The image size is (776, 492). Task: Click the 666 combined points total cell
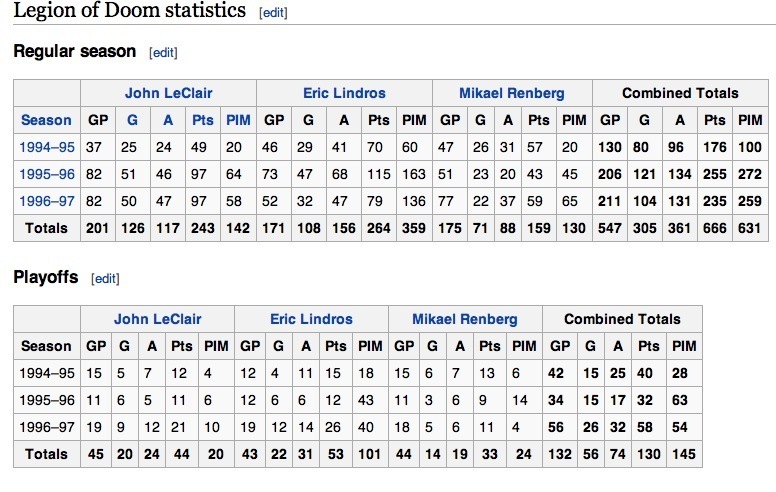point(712,228)
